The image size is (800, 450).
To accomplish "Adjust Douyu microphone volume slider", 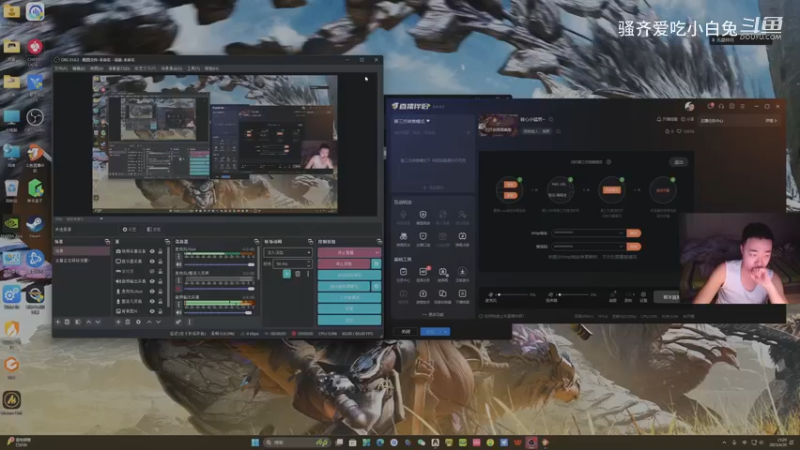I will (513, 294).
